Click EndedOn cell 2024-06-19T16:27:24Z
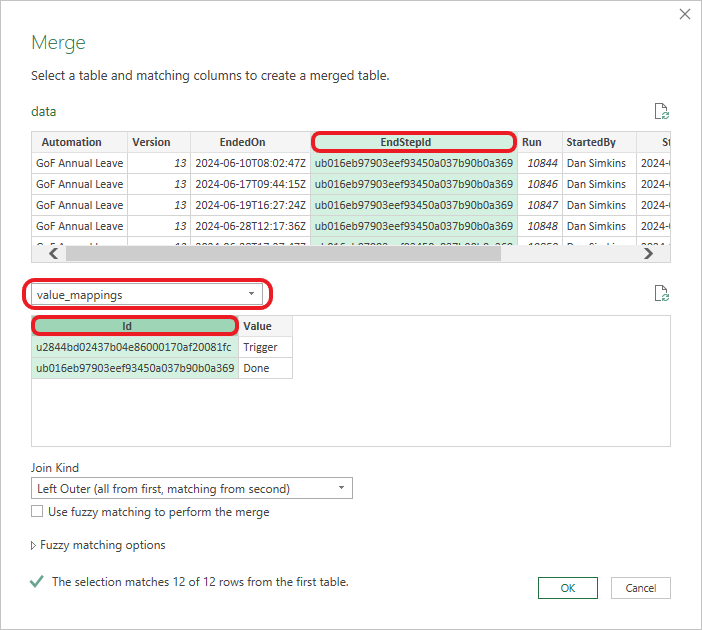 click(250, 205)
